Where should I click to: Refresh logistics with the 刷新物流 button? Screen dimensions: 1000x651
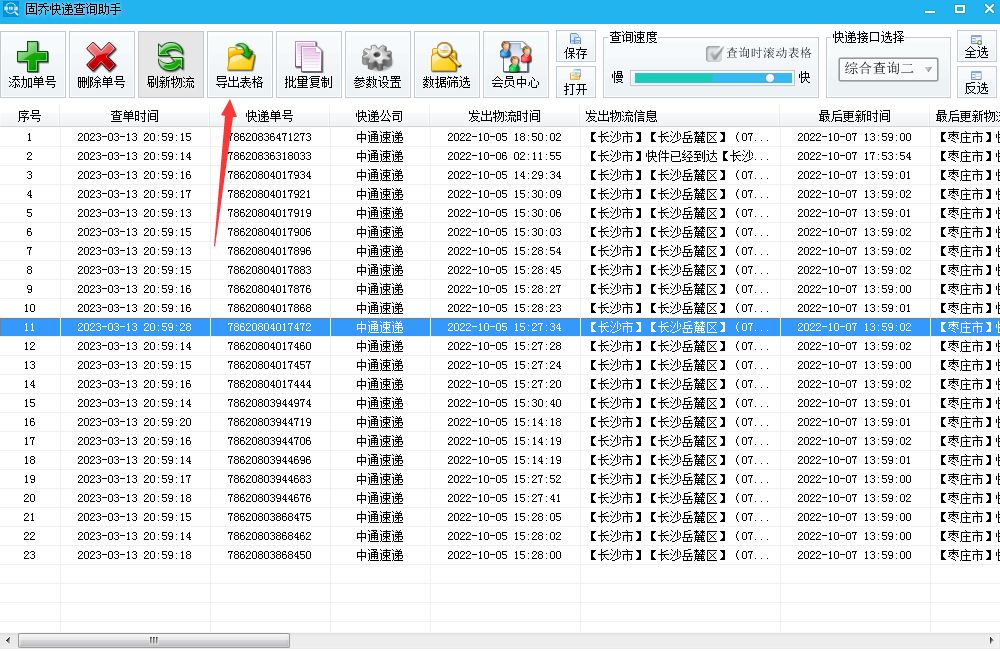pyautogui.click(x=170, y=65)
